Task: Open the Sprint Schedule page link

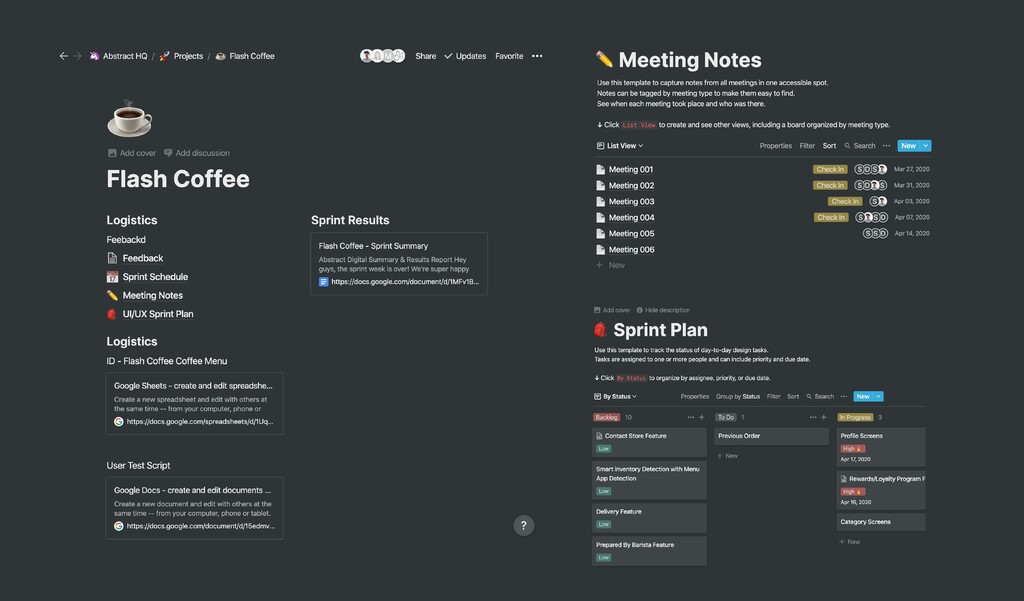Action: [x=148, y=277]
